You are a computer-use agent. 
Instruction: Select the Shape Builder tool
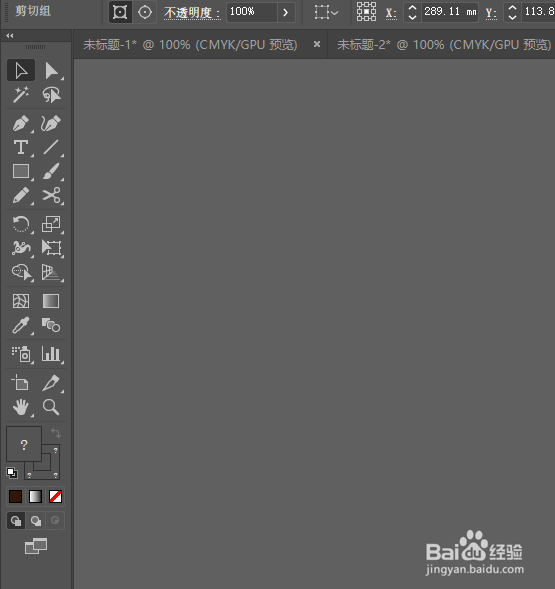click(21, 272)
